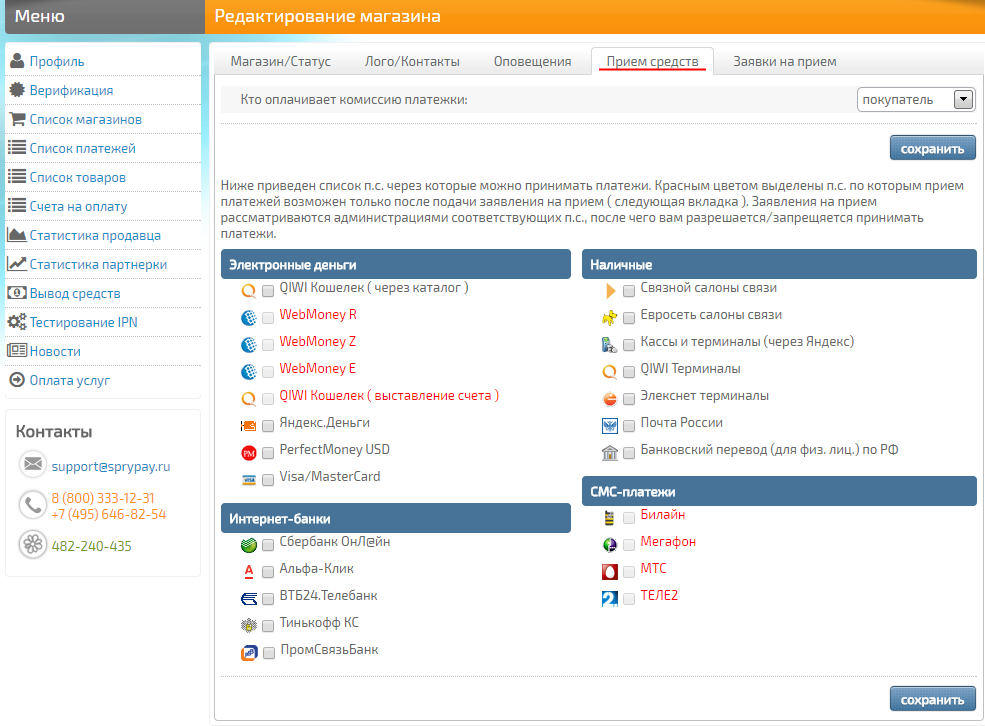Open the Заявки на прием tab
The width and height of the screenshot is (985, 726).
[785, 62]
